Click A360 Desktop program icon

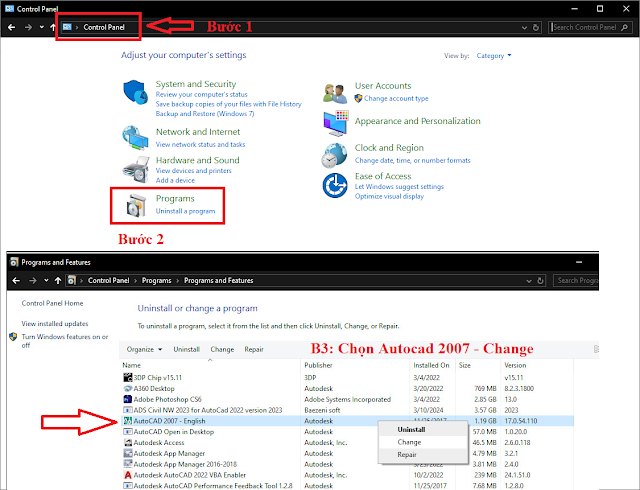pos(128,388)
